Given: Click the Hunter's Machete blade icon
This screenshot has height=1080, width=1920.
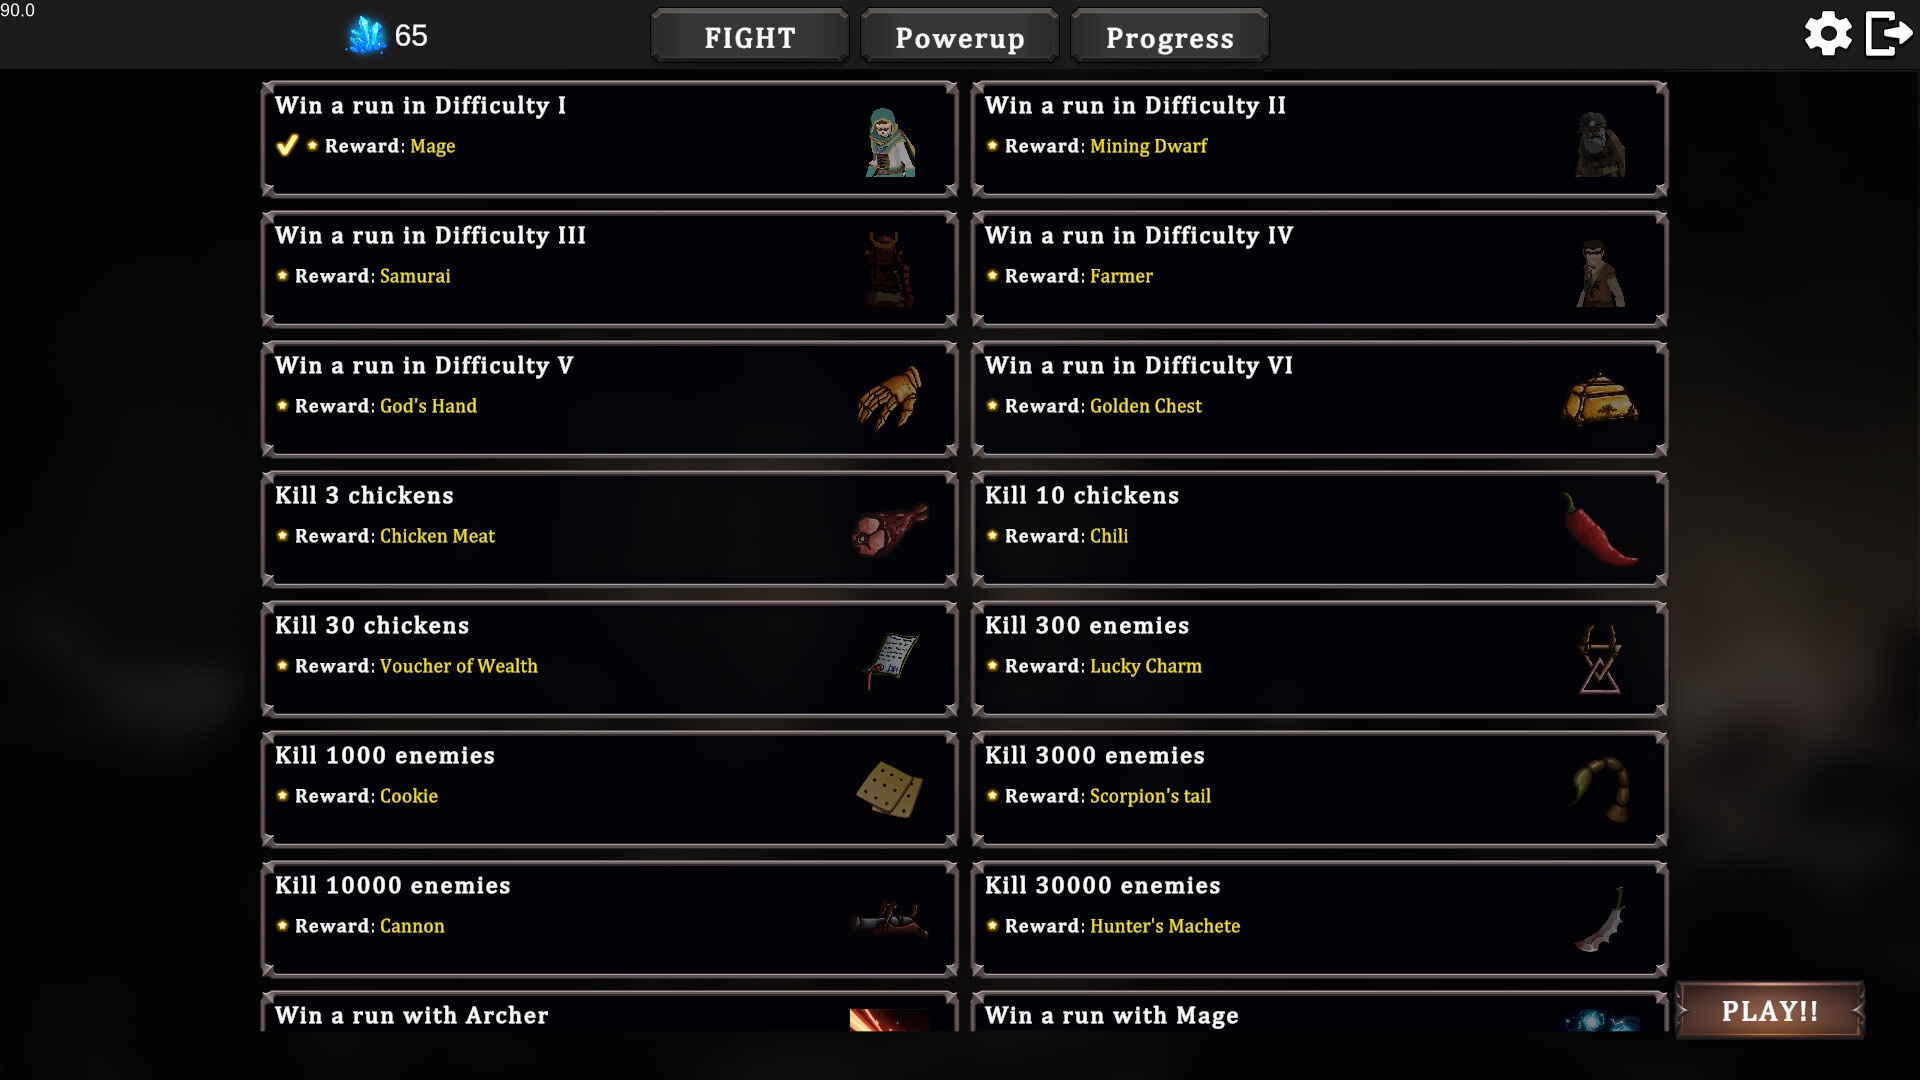Looking at the screenshot, I should [x=1599, y=919].
